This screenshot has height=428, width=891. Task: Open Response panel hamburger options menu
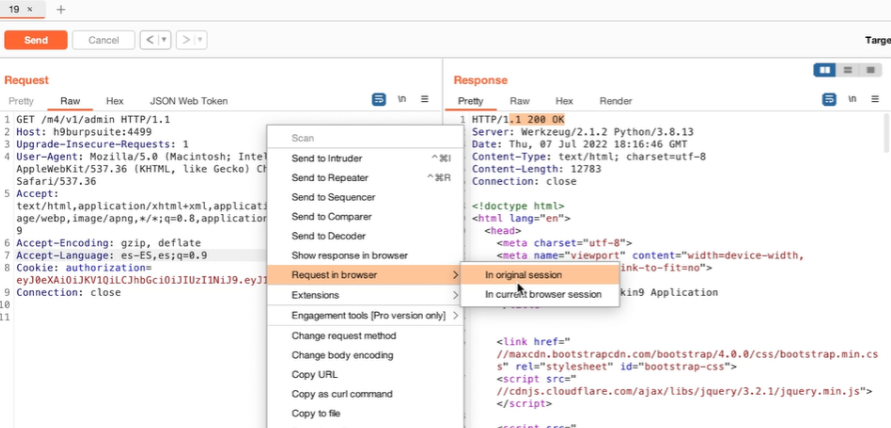tap(875, 99)
